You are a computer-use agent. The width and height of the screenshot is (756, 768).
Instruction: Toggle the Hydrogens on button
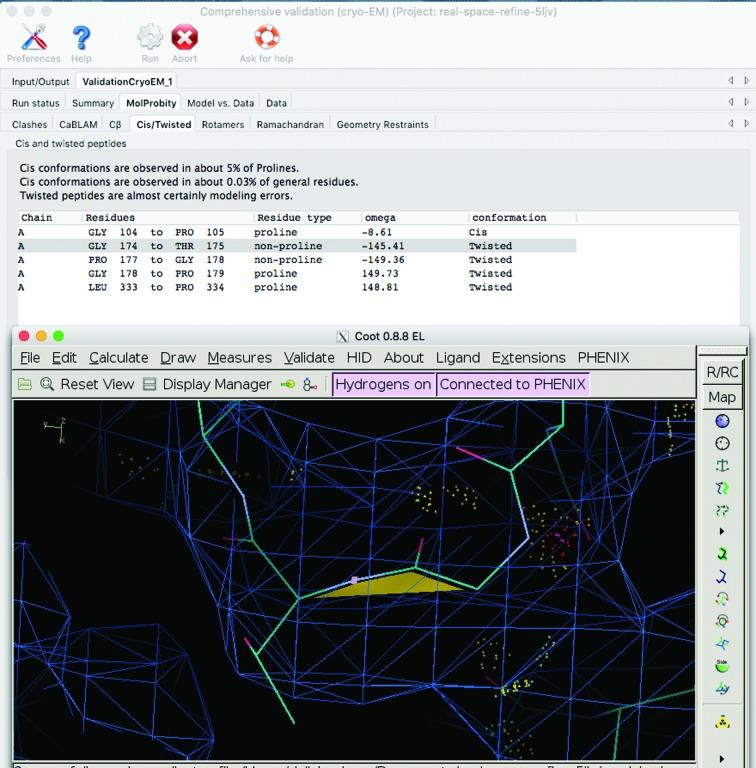tap(384, 384)
